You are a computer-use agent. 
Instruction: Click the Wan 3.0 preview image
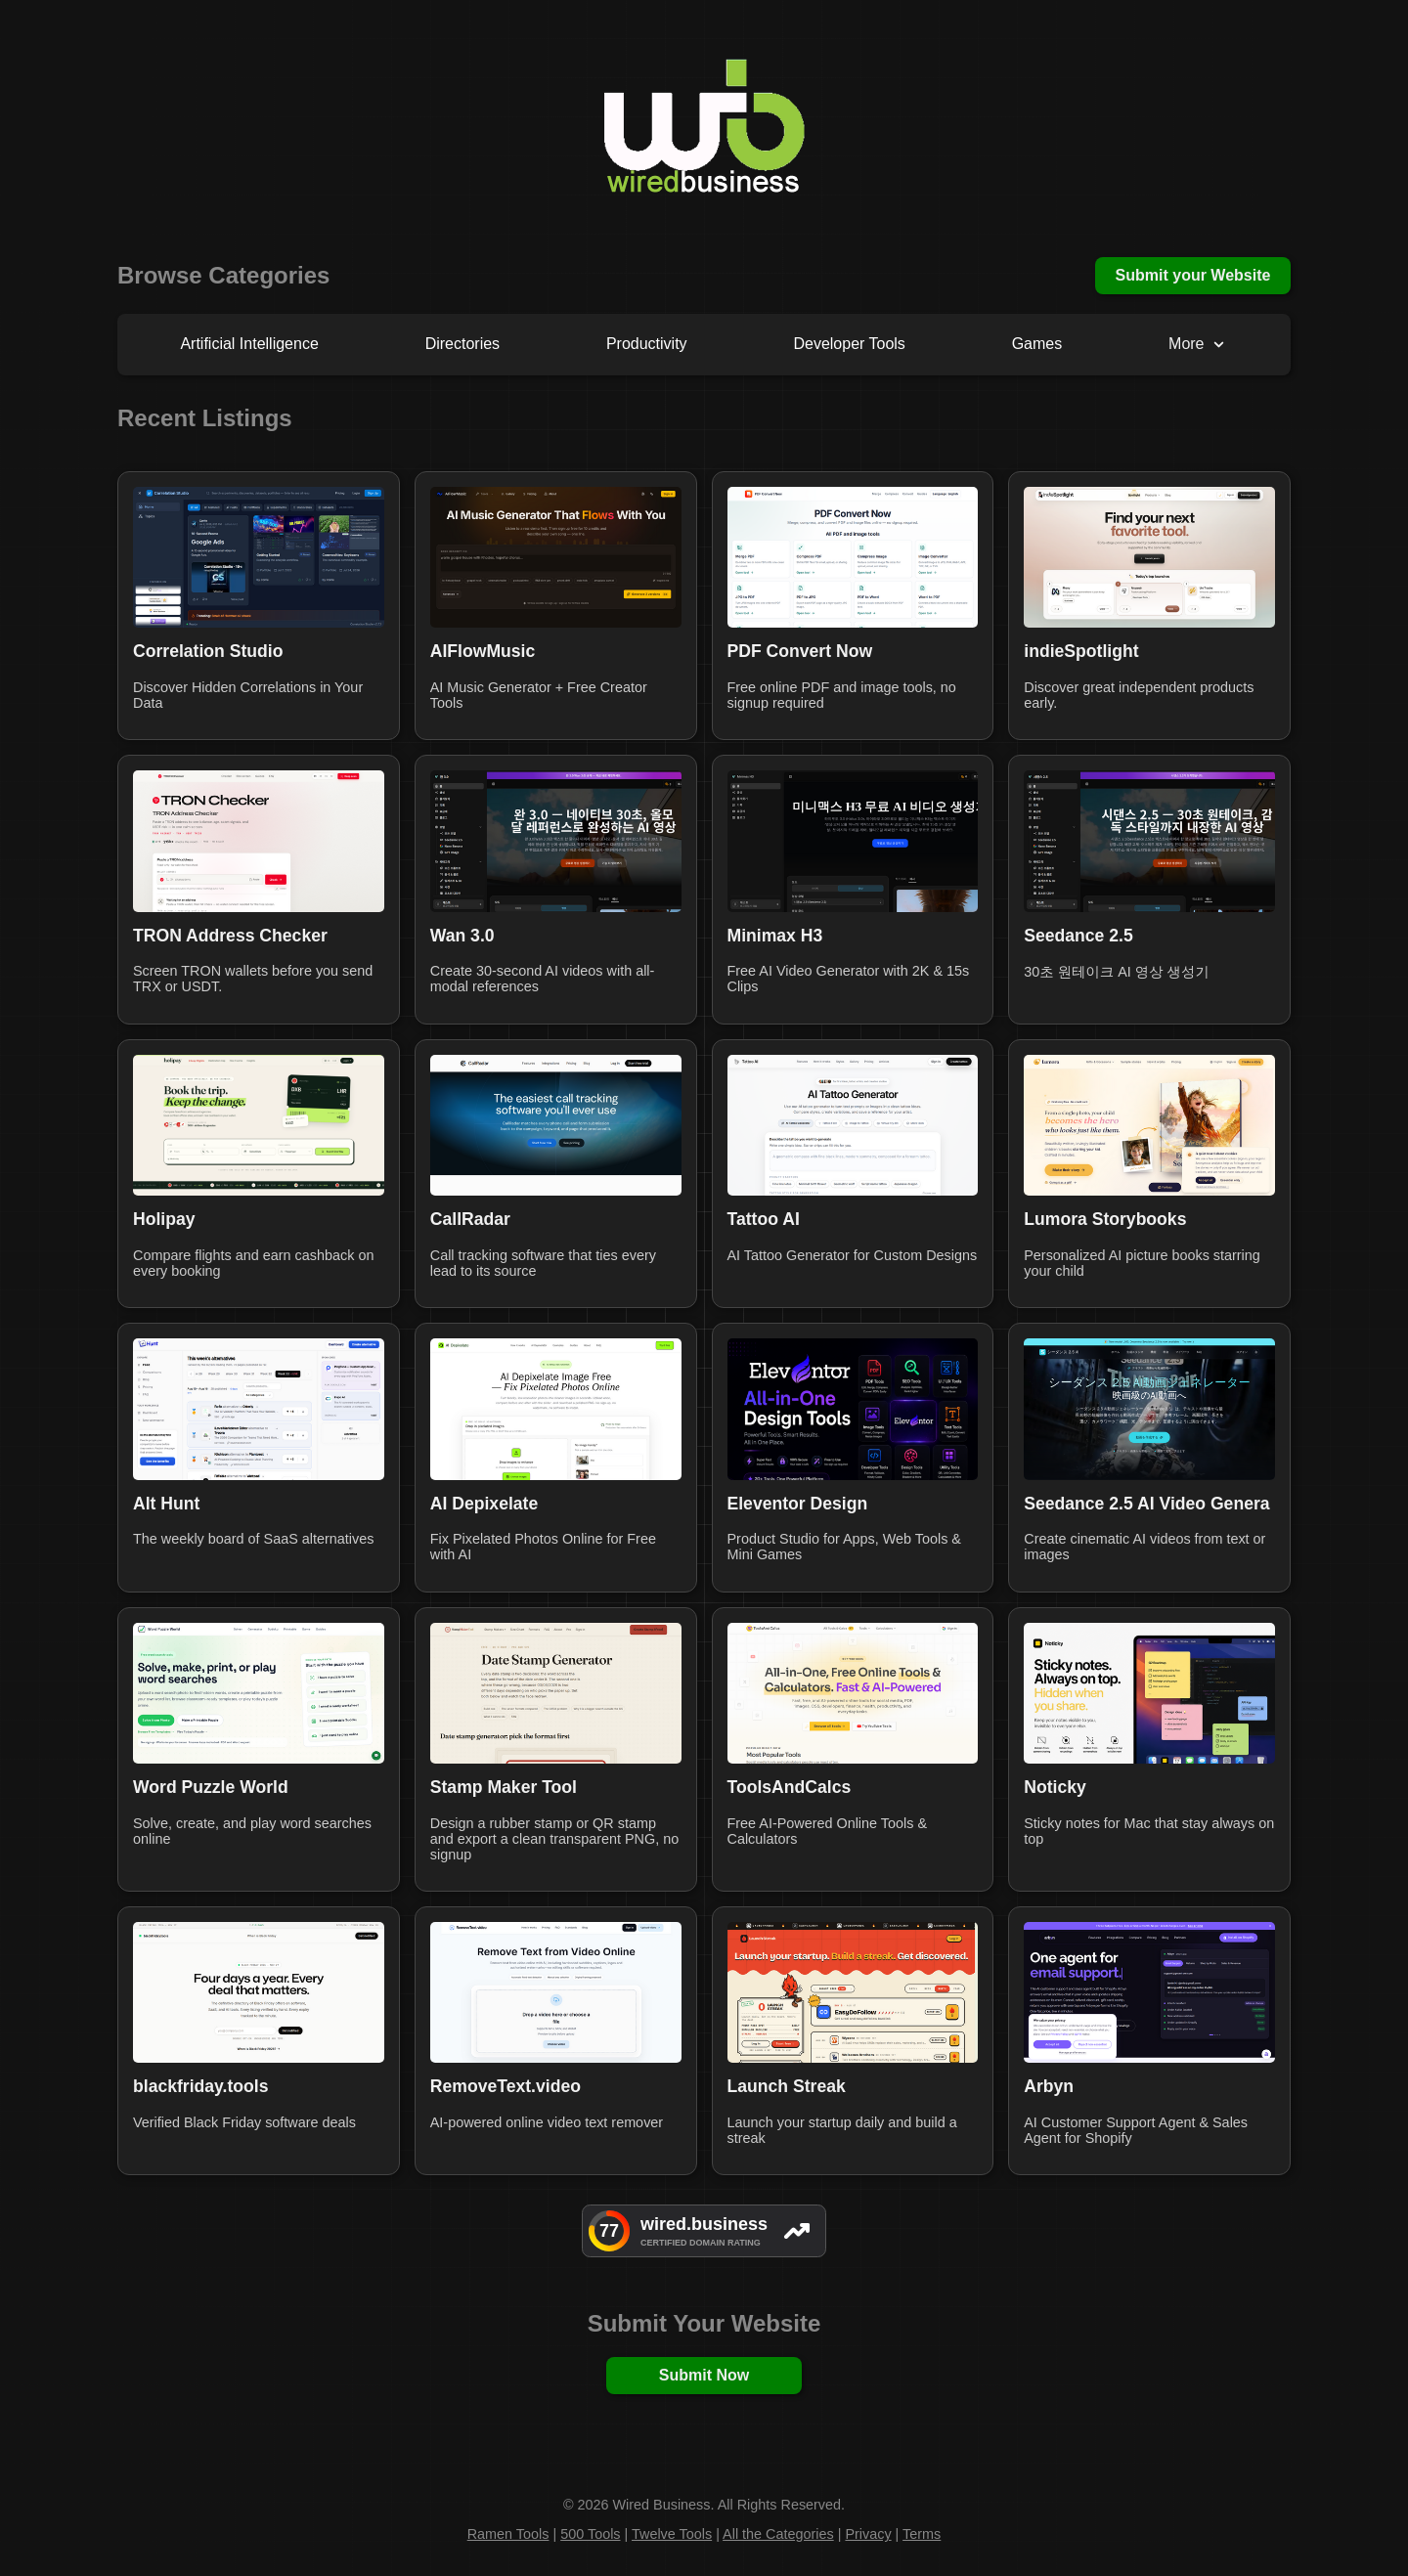click(x=555, y=841)
